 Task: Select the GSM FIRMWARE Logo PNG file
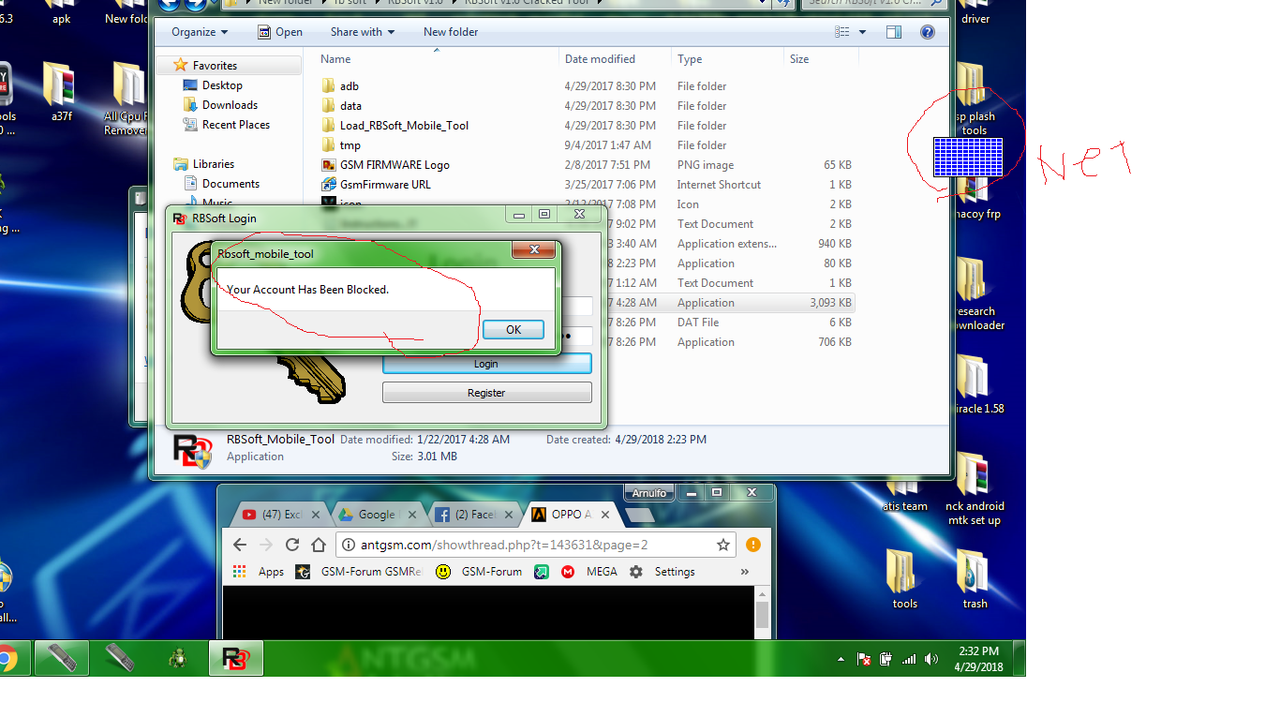(x=394, y=165)
